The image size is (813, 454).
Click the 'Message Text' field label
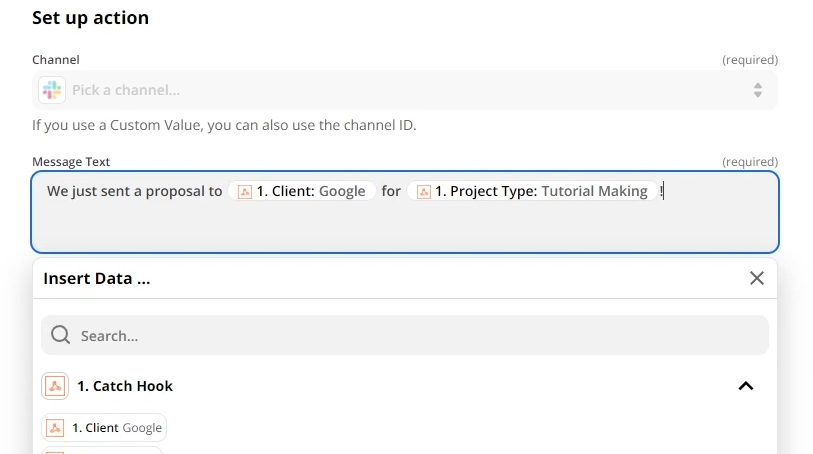tap(71, 161)
